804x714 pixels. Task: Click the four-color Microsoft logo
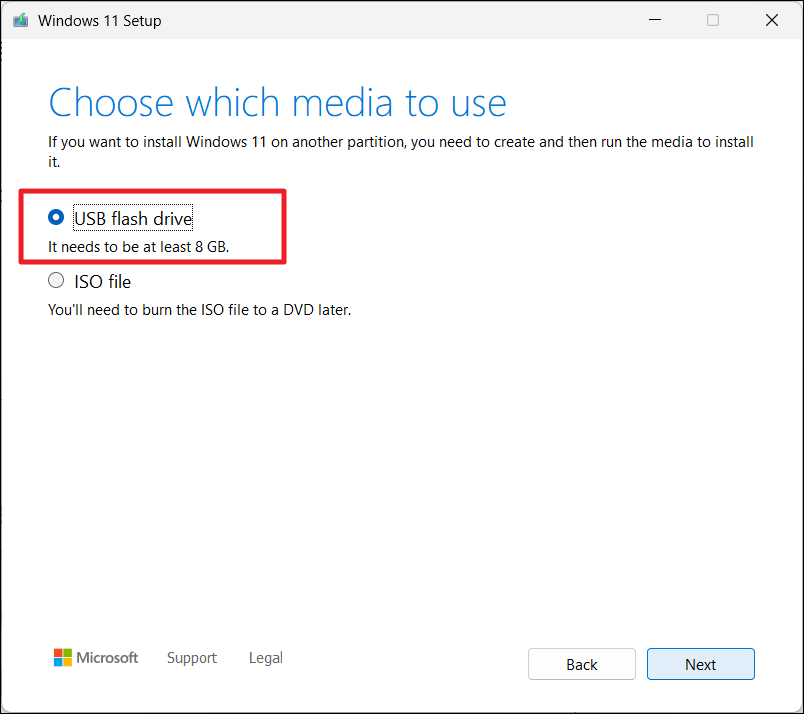point(63,657)
